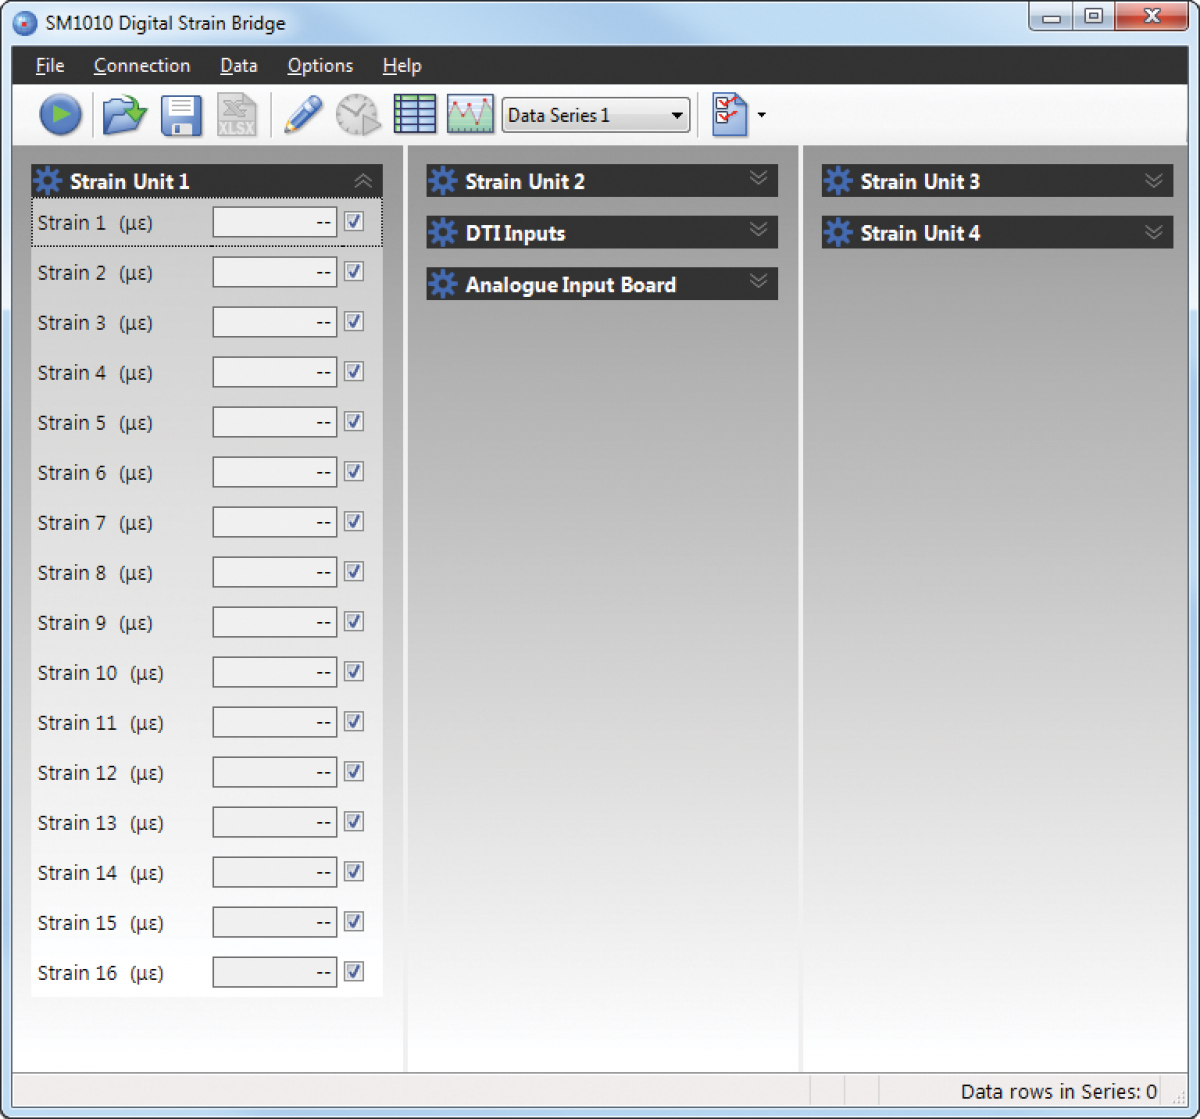Toggle the Strain 3 checkbox

tap(354, 322)
